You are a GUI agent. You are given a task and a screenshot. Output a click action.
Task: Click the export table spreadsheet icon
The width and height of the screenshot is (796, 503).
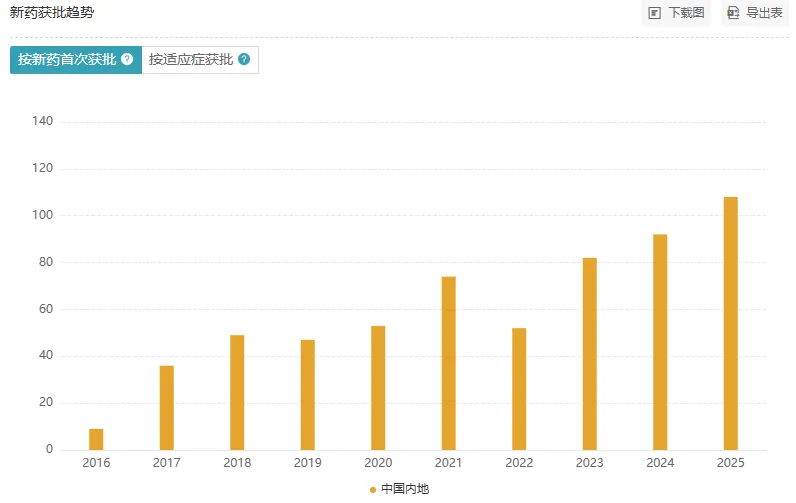(733, 13)
